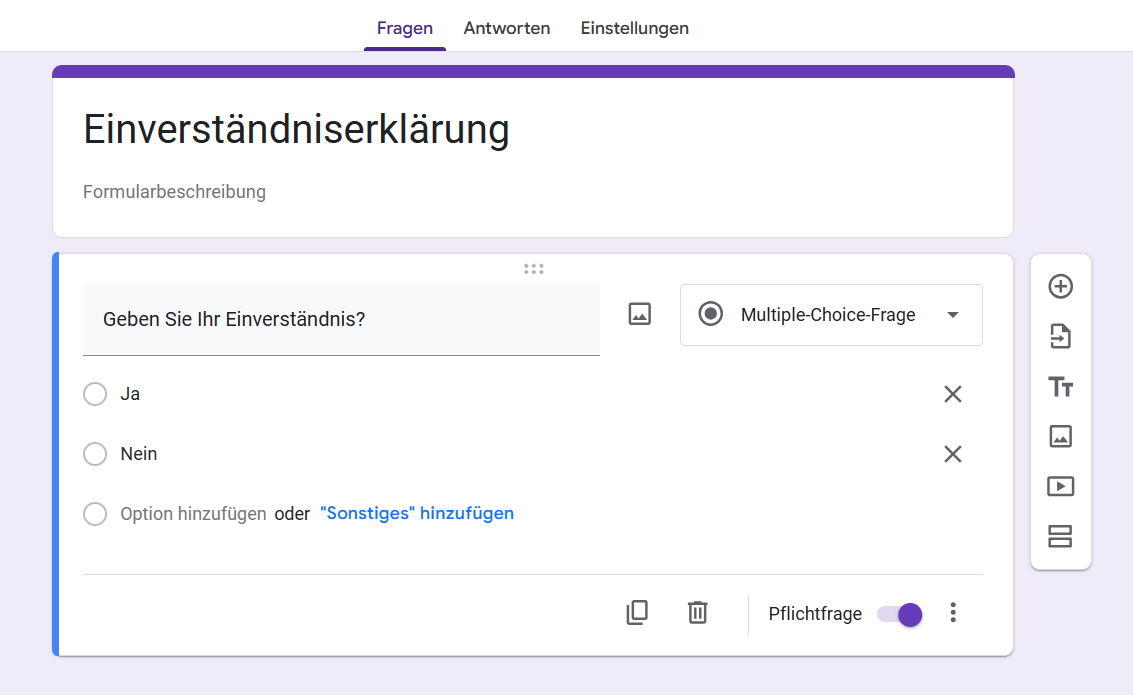Select the radio button next to Nein

point(95,454)
